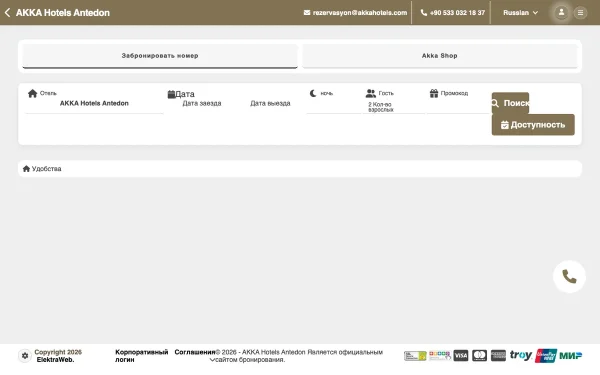
Task: Open the hamburger menu icon
Action: pyautogui.click(x=580, y=13)
